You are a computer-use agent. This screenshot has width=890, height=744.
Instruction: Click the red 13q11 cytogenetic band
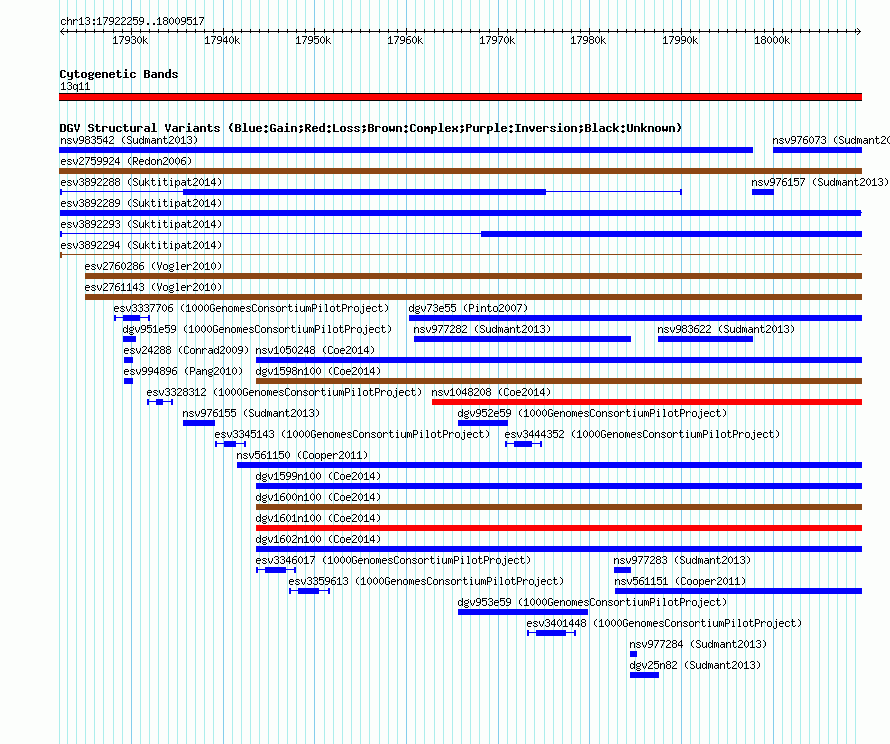460,97
